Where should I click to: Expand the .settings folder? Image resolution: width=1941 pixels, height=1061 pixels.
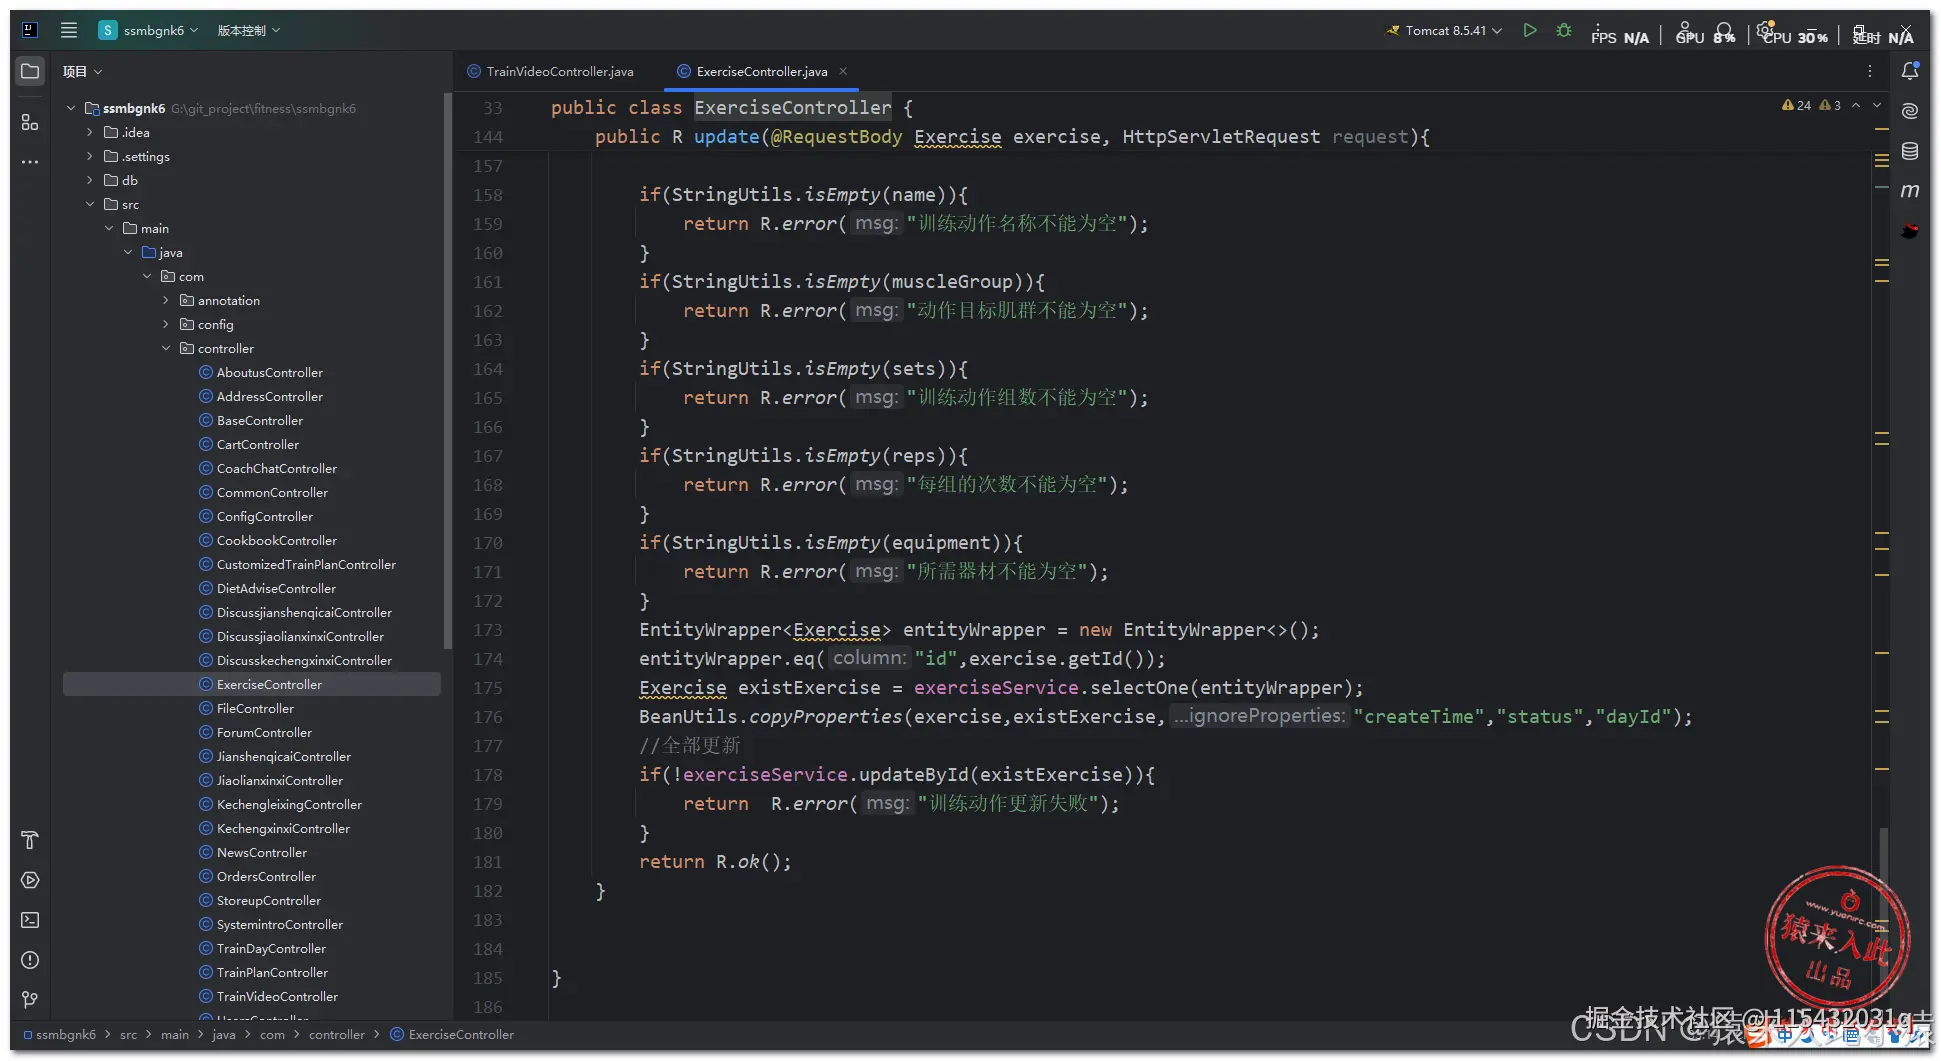coord(90,156)
